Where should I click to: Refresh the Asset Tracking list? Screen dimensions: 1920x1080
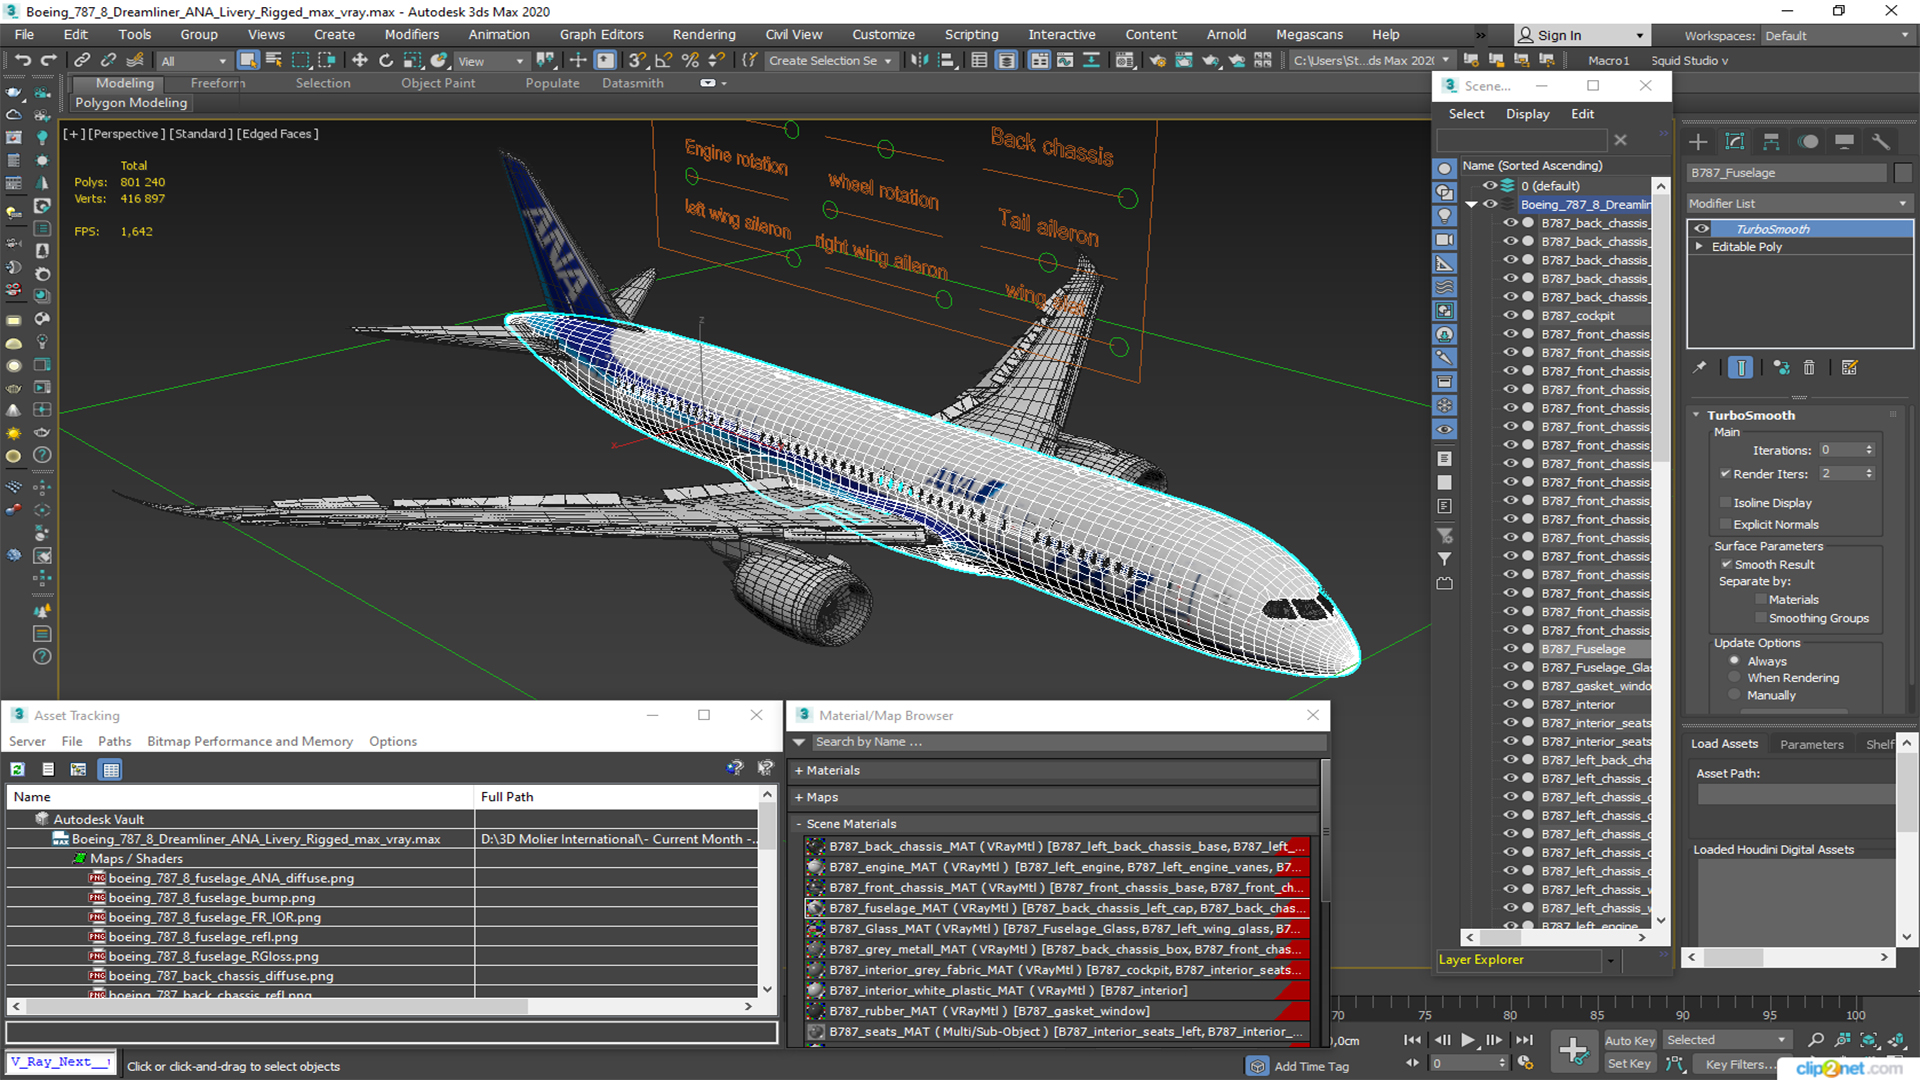(18, 769)
